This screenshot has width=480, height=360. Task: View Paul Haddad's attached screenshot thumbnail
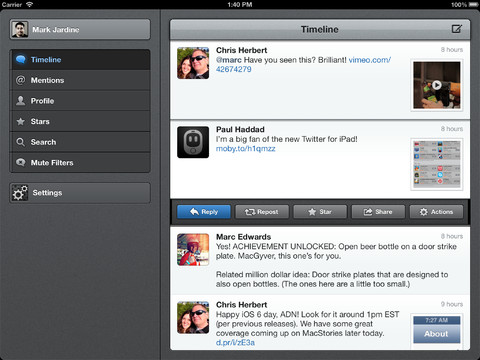pyautogui.click(x=437, y=164)
